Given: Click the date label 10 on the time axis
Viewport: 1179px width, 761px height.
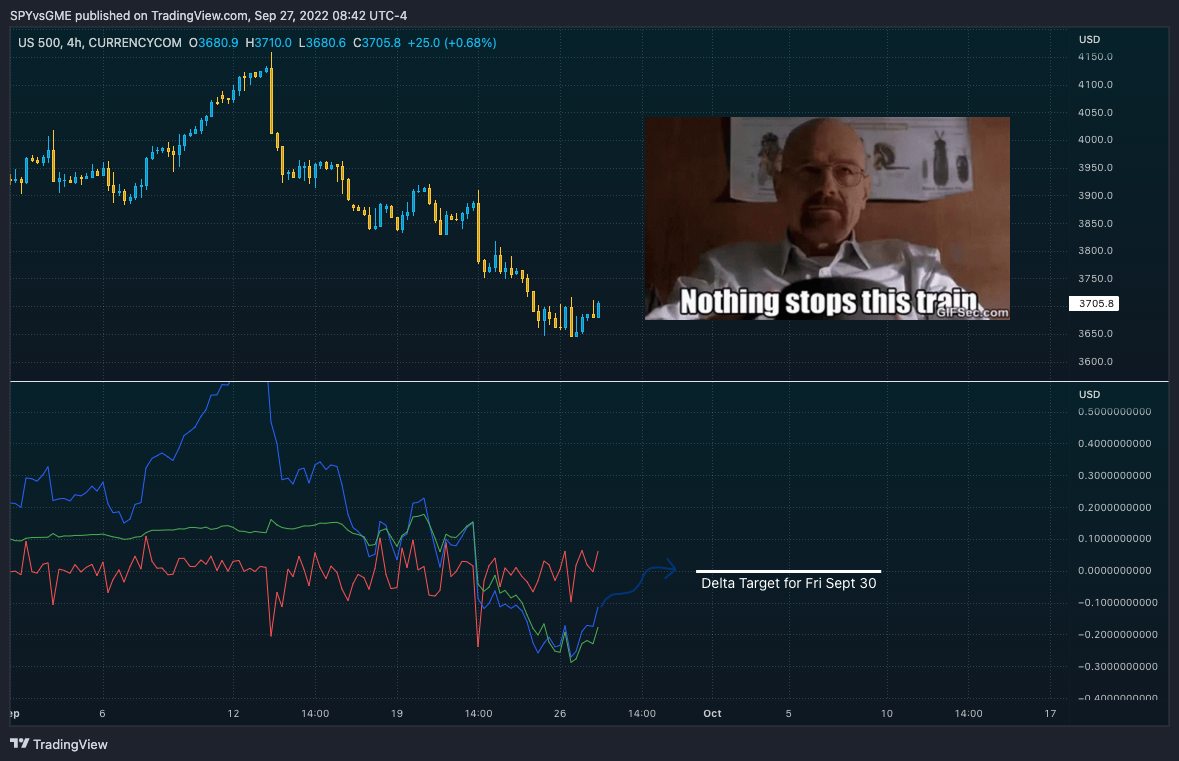Looking at the screenshot, I should click(x=887, y=713).
